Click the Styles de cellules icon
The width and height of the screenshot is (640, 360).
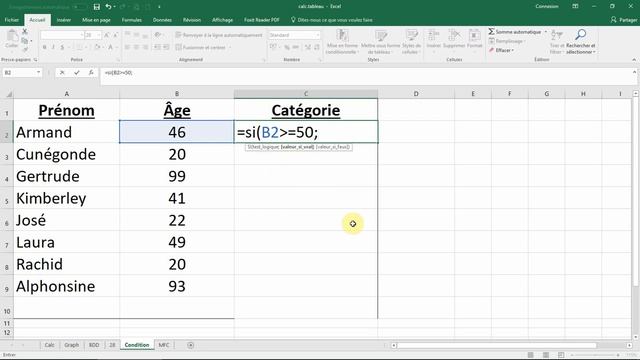[411, 36]
